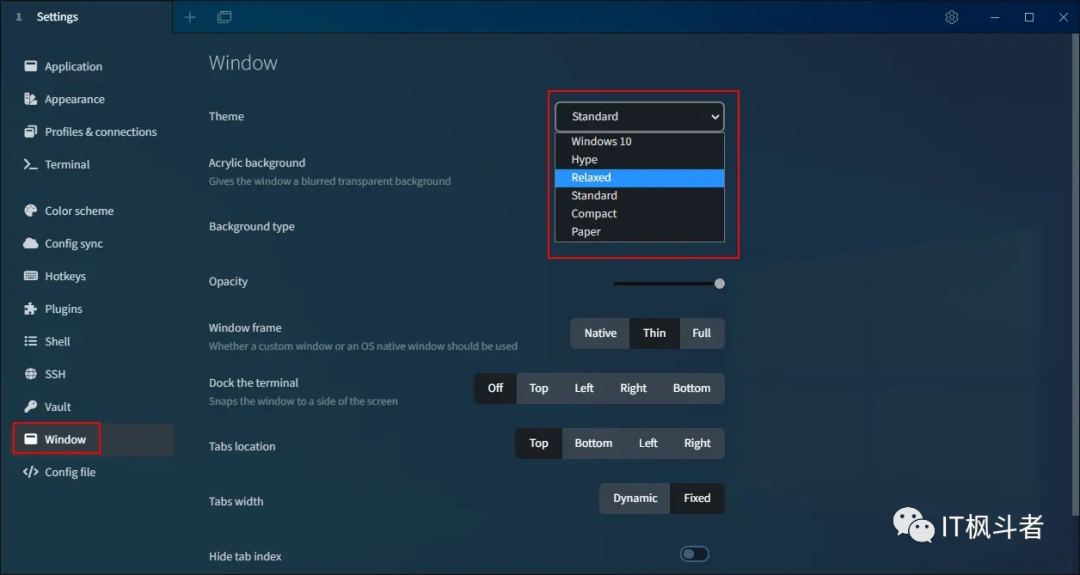Collapse the Theme dropdown showing Standard

click(x=639, y=117)
